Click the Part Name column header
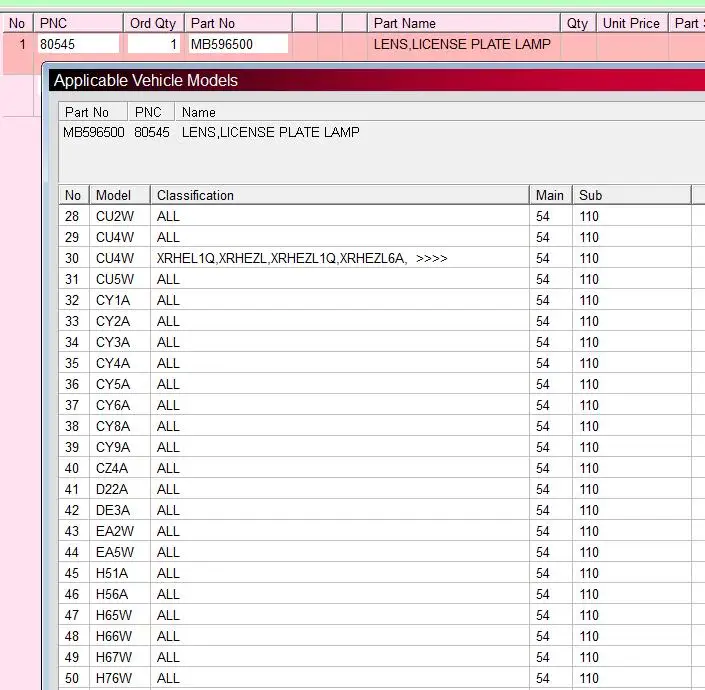The height and width of the screenshot is (690, 705). pyautogui.click(x=464, y=23)
